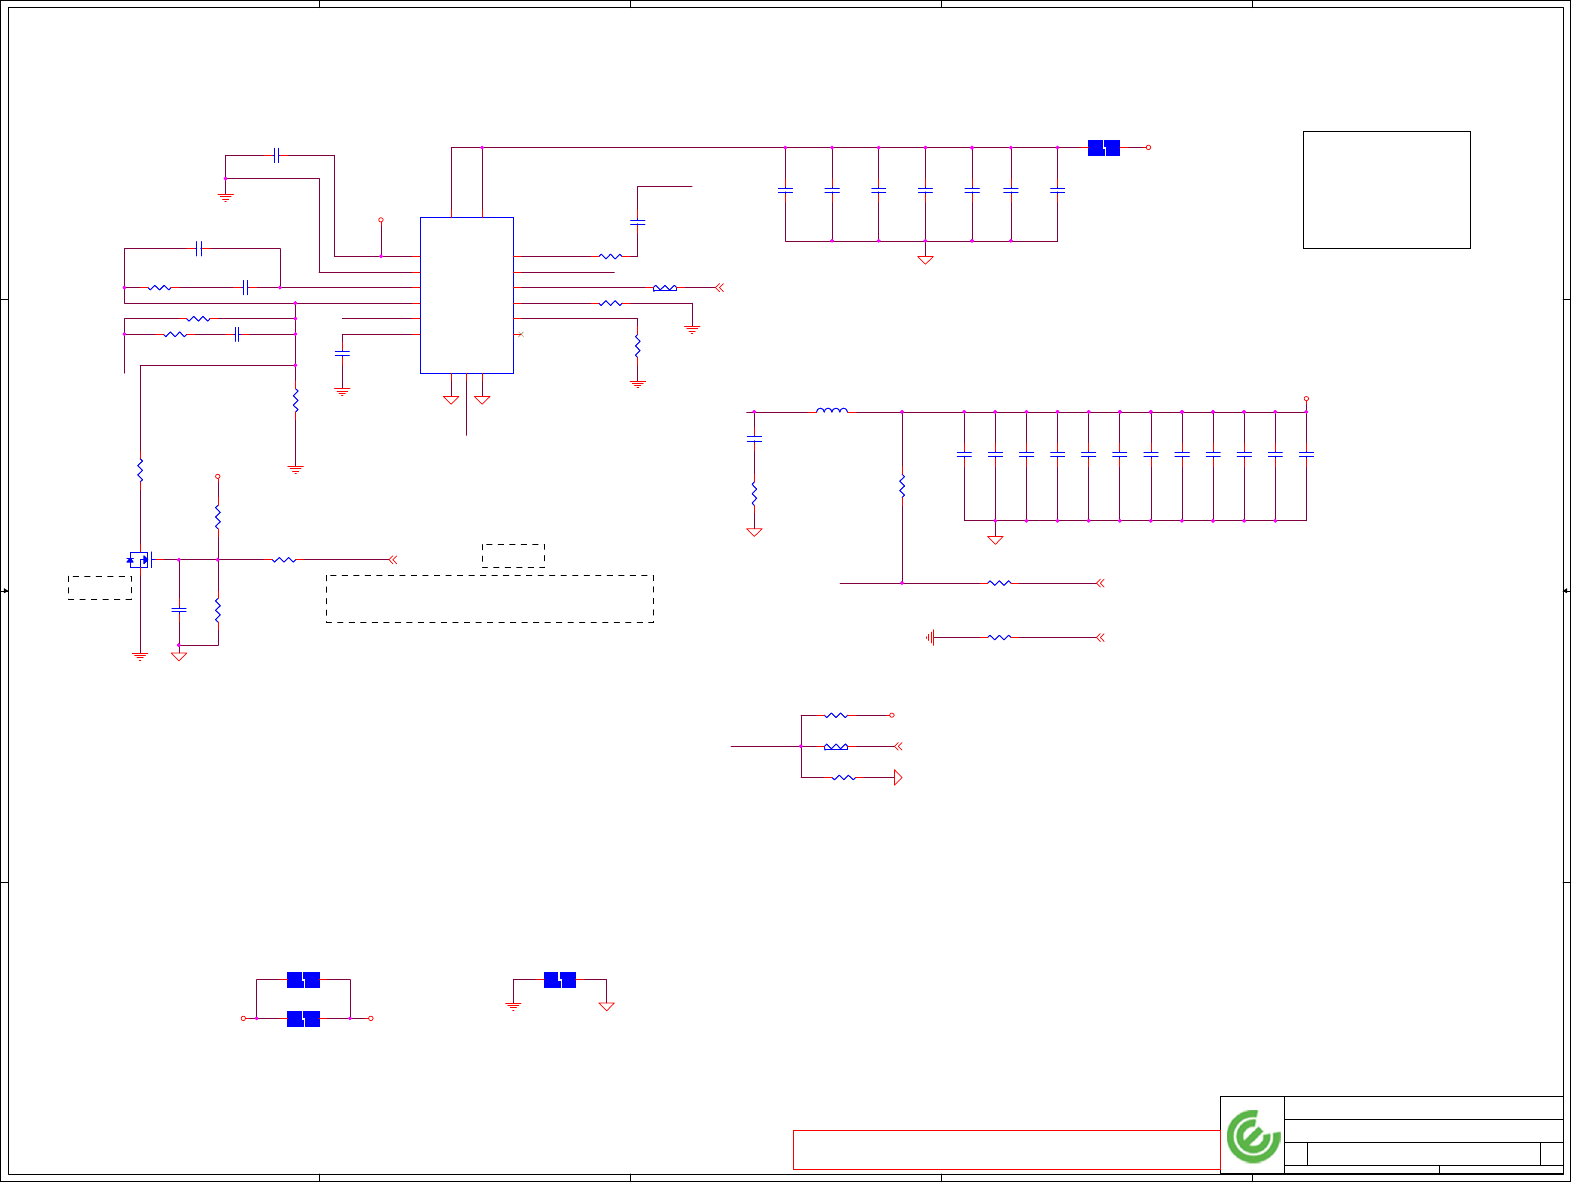The height and width of the screenshot is (1183, 1572).
Task: Select the boxed resistor on the IC's right side
Action: coord(665,288)
